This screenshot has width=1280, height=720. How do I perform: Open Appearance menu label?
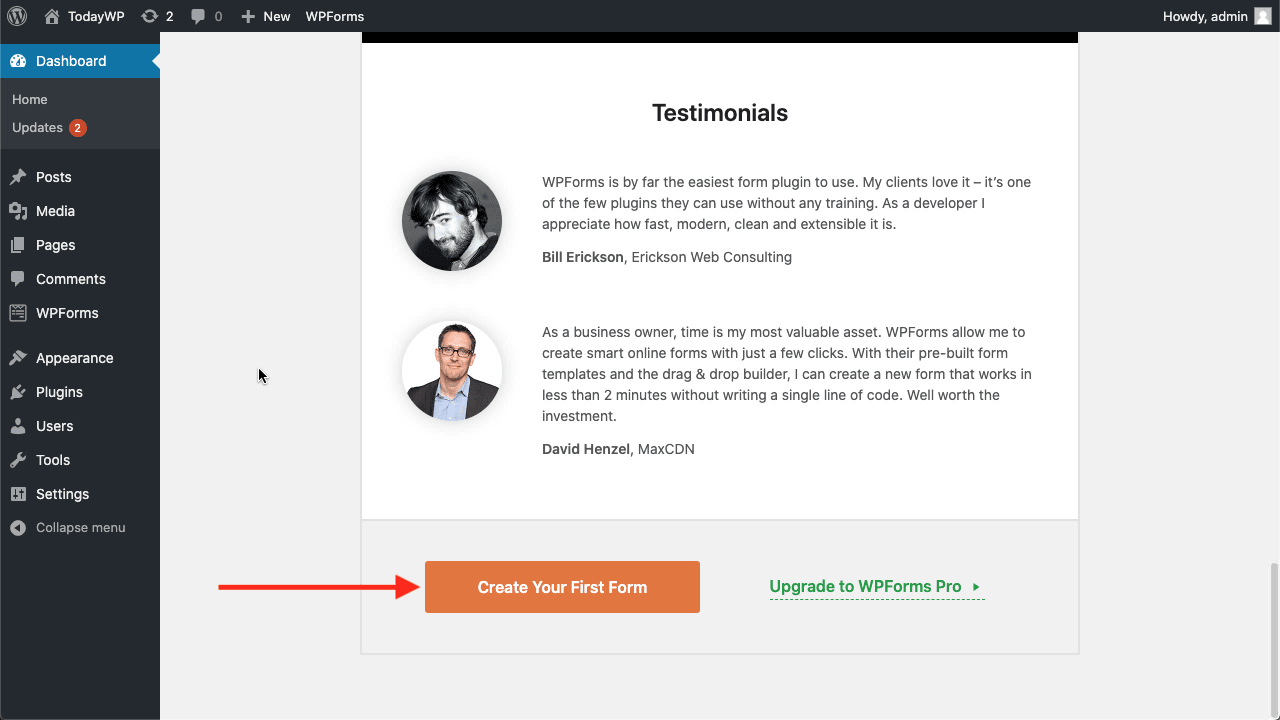(x=74, y=358)
